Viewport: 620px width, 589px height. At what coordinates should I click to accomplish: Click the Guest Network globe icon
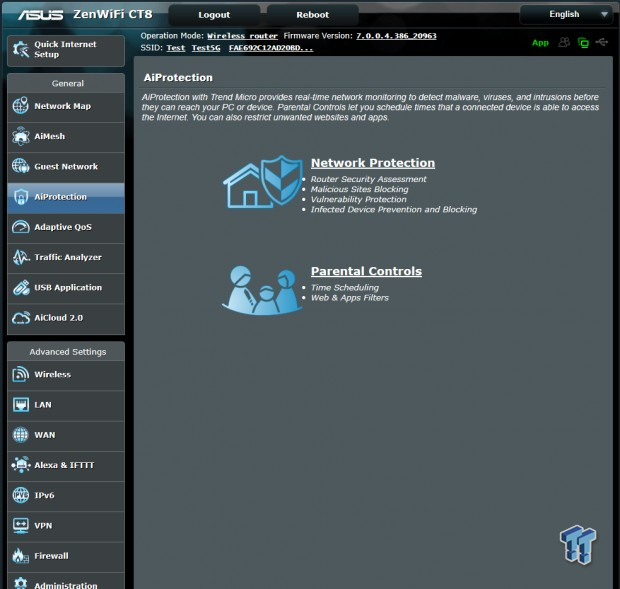tap(21, 166)
